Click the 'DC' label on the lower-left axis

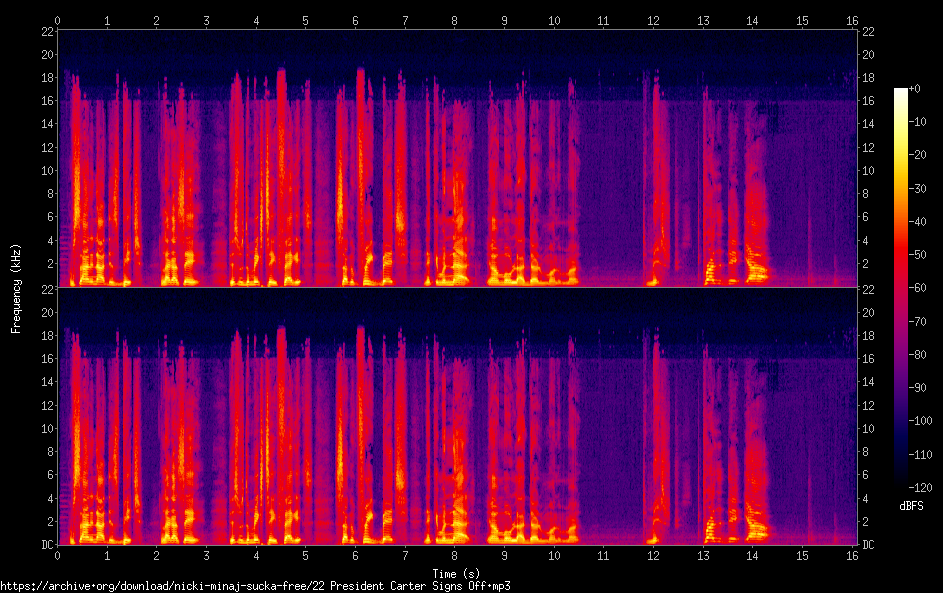coord(44,545)
